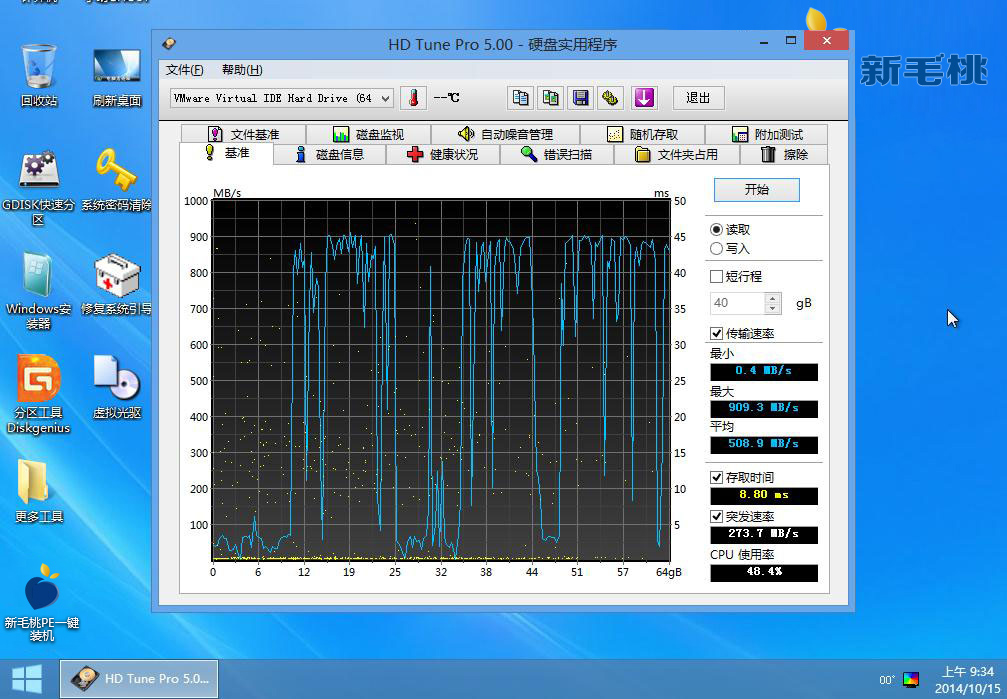1007x699 pixels.
Task: Click HD Tune Pro taskbar button
Action: click(139, 679)
